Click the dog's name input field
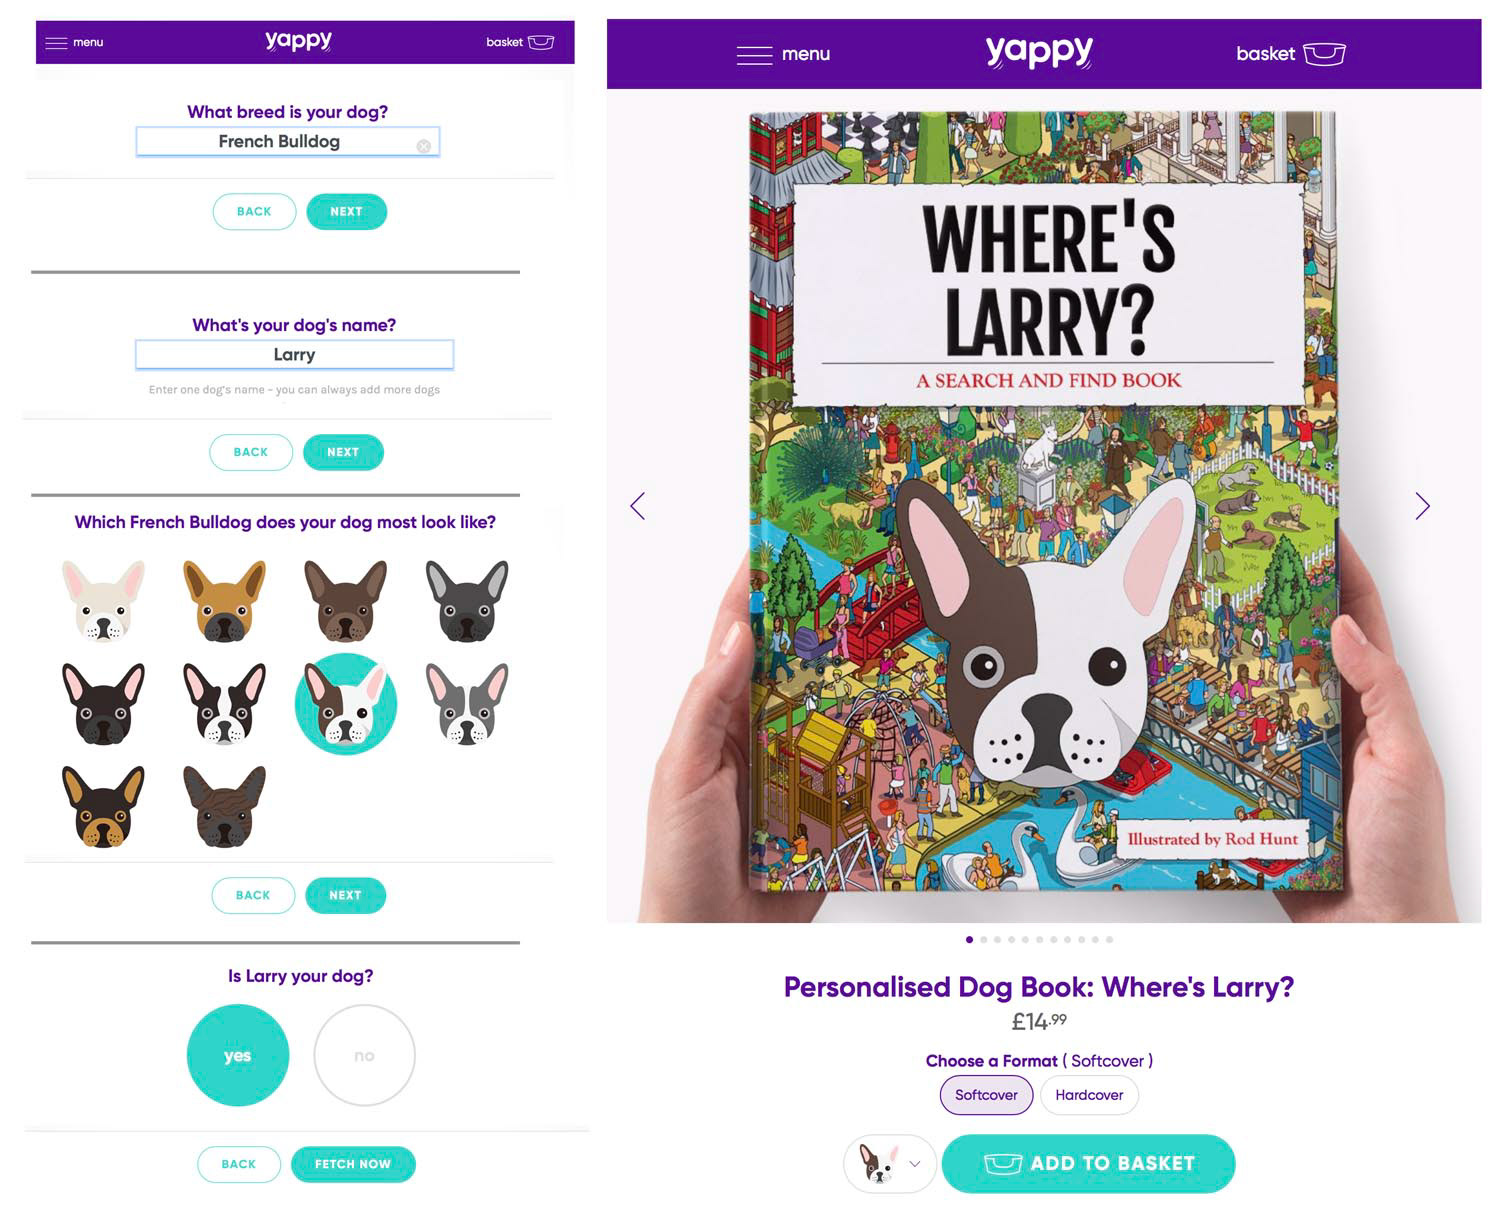 pos(294,355)
